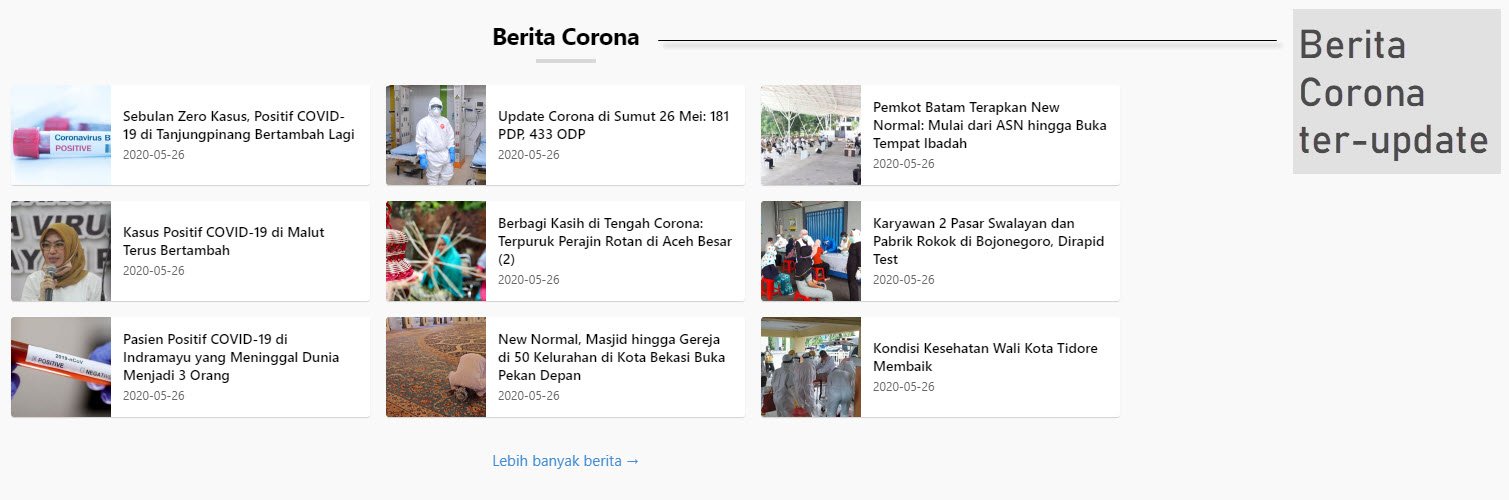Select date 2020-05-26 under Bojonegoro headline
Image resolution: width=1509 pixels, height=500 pixels.
[904, 279]
